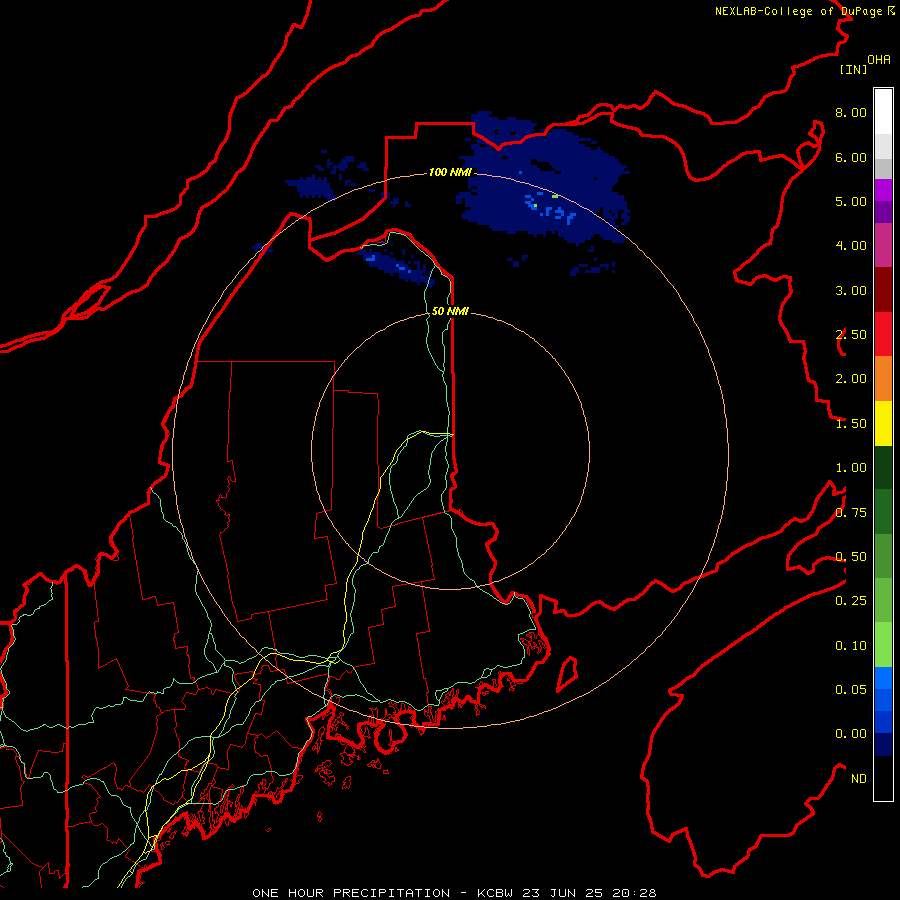Click the 100 NMI range ring label
The width and height of the screenshot is (900, 900).
(450, 172)
